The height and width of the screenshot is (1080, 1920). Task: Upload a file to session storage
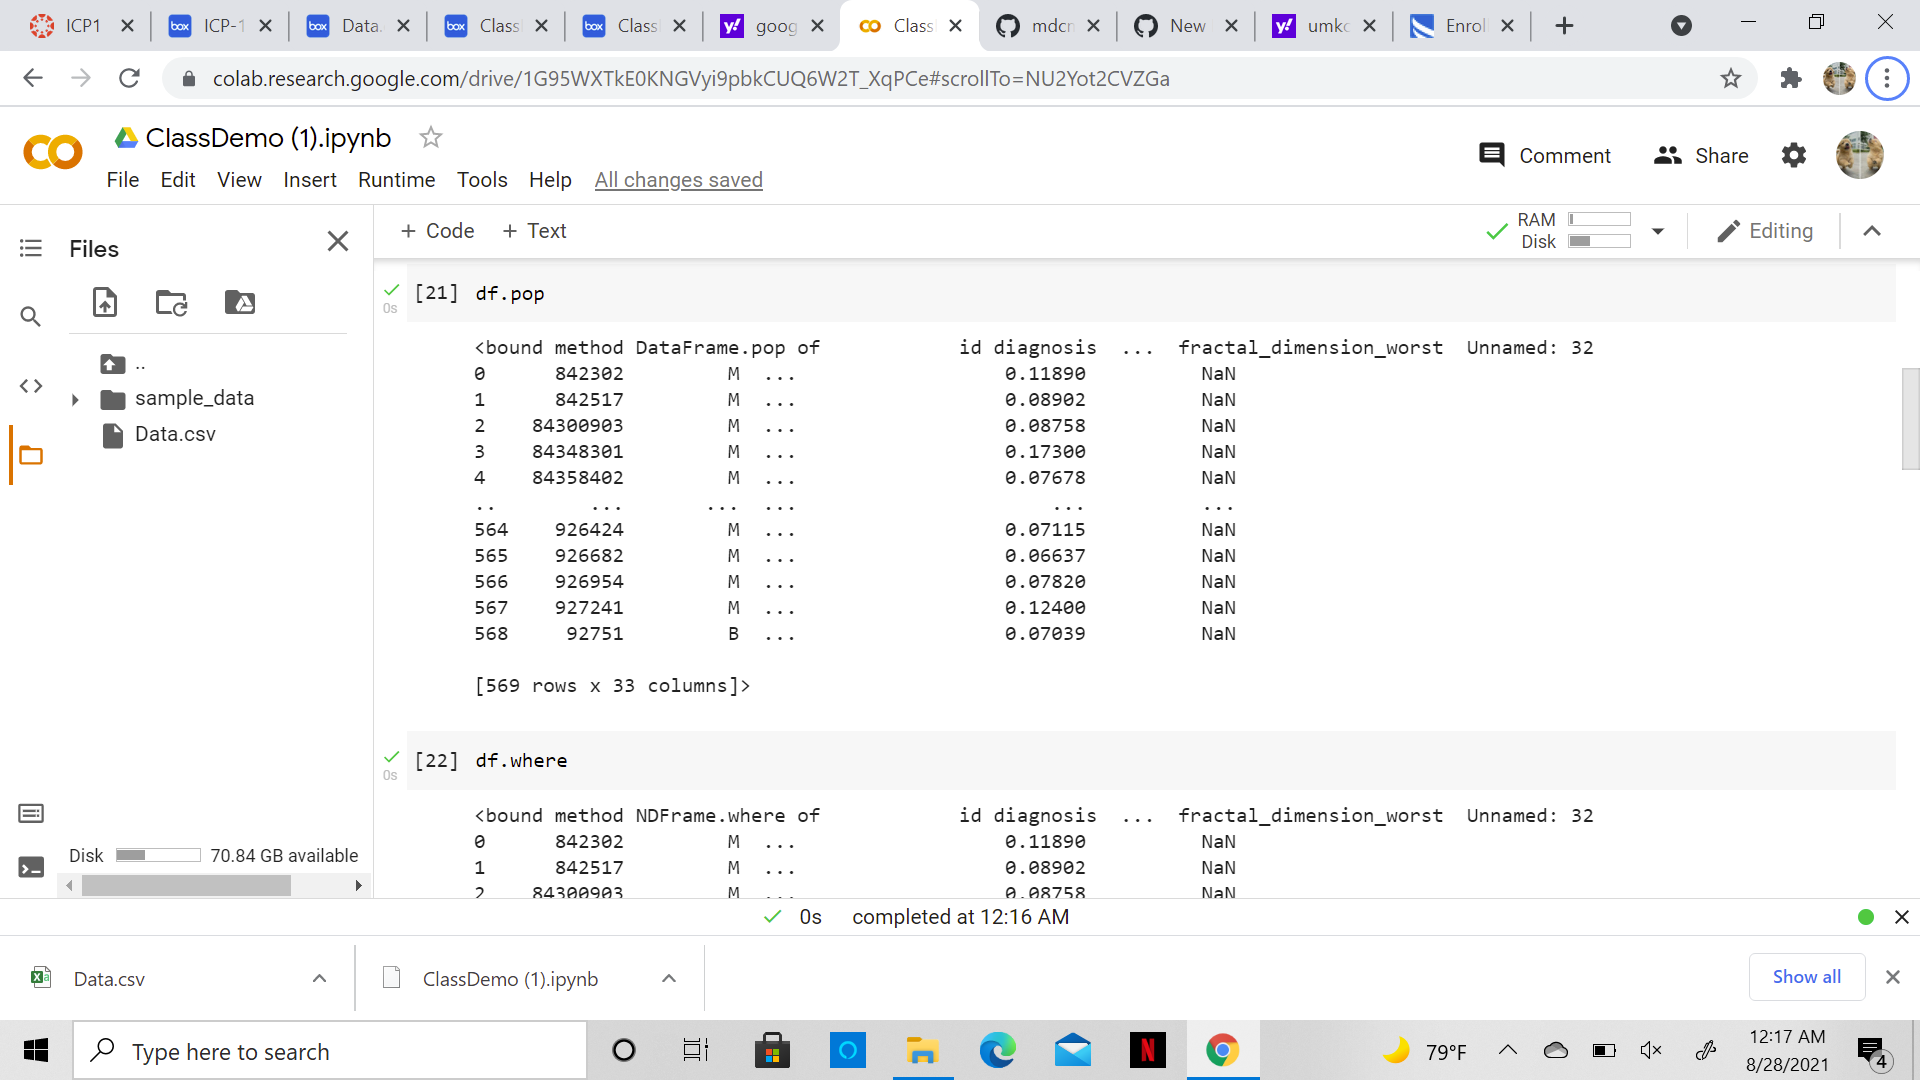click(x=105, y=302)
